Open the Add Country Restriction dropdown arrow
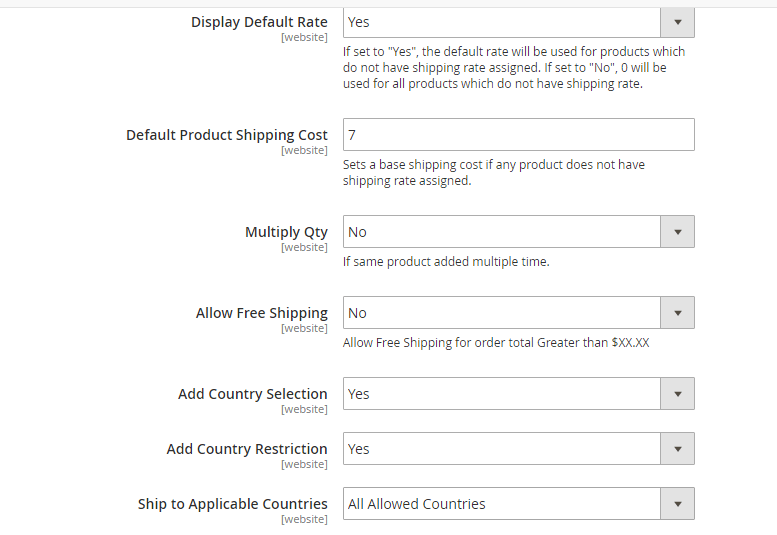777x535 pixels. click(677, 449)
